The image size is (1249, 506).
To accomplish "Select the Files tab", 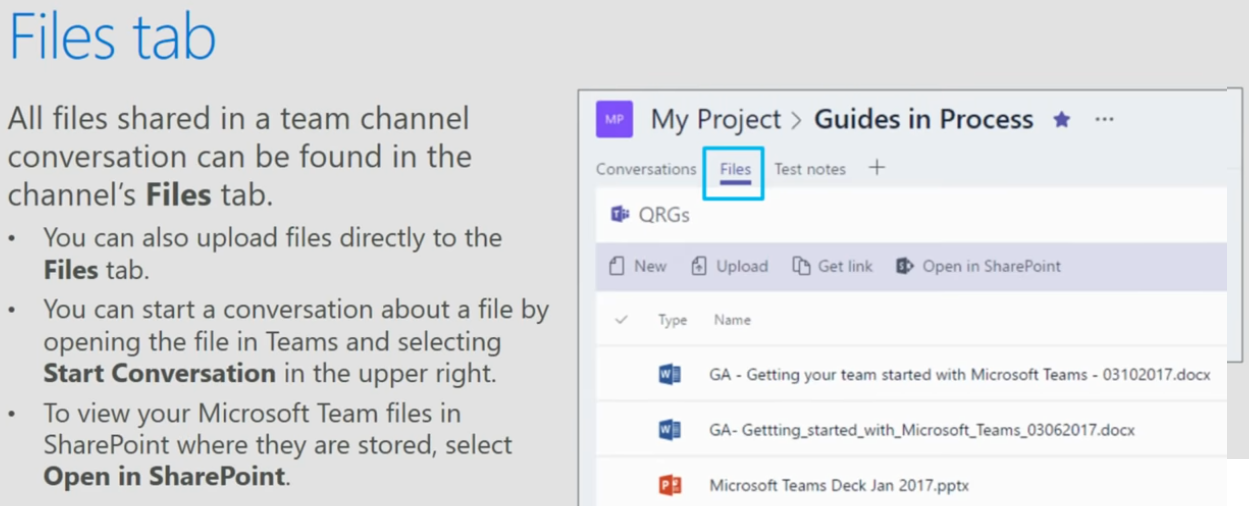I will (x=735, y=169).
